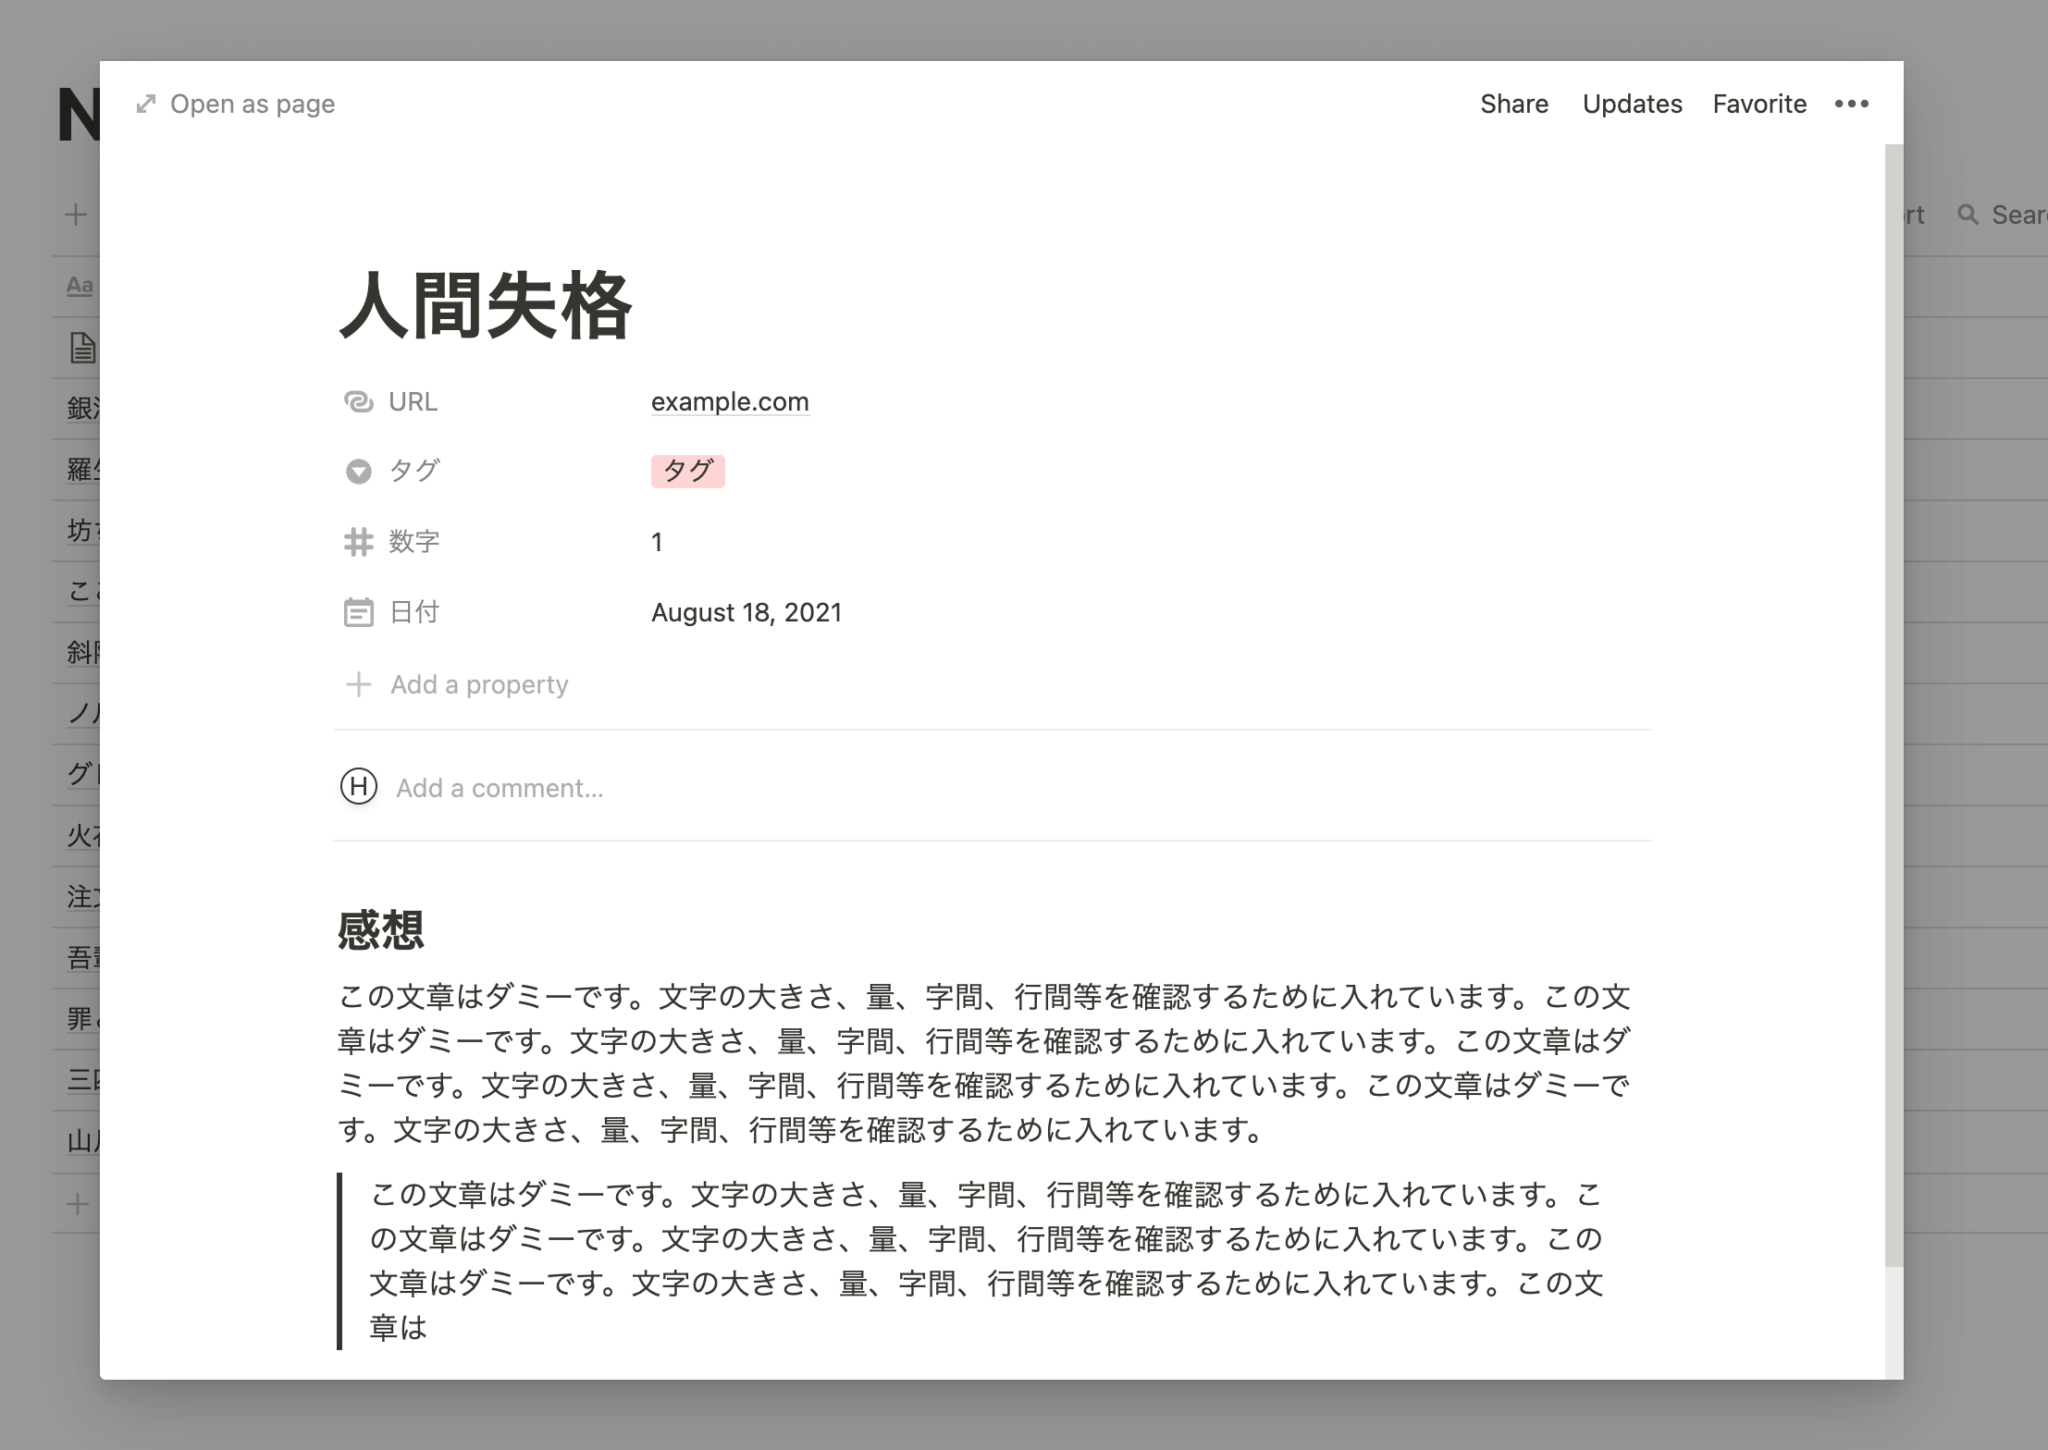Viewport: 2048px width, 1450px height.
Task: Click the タグ property select icon
Action: pos(358,471)
